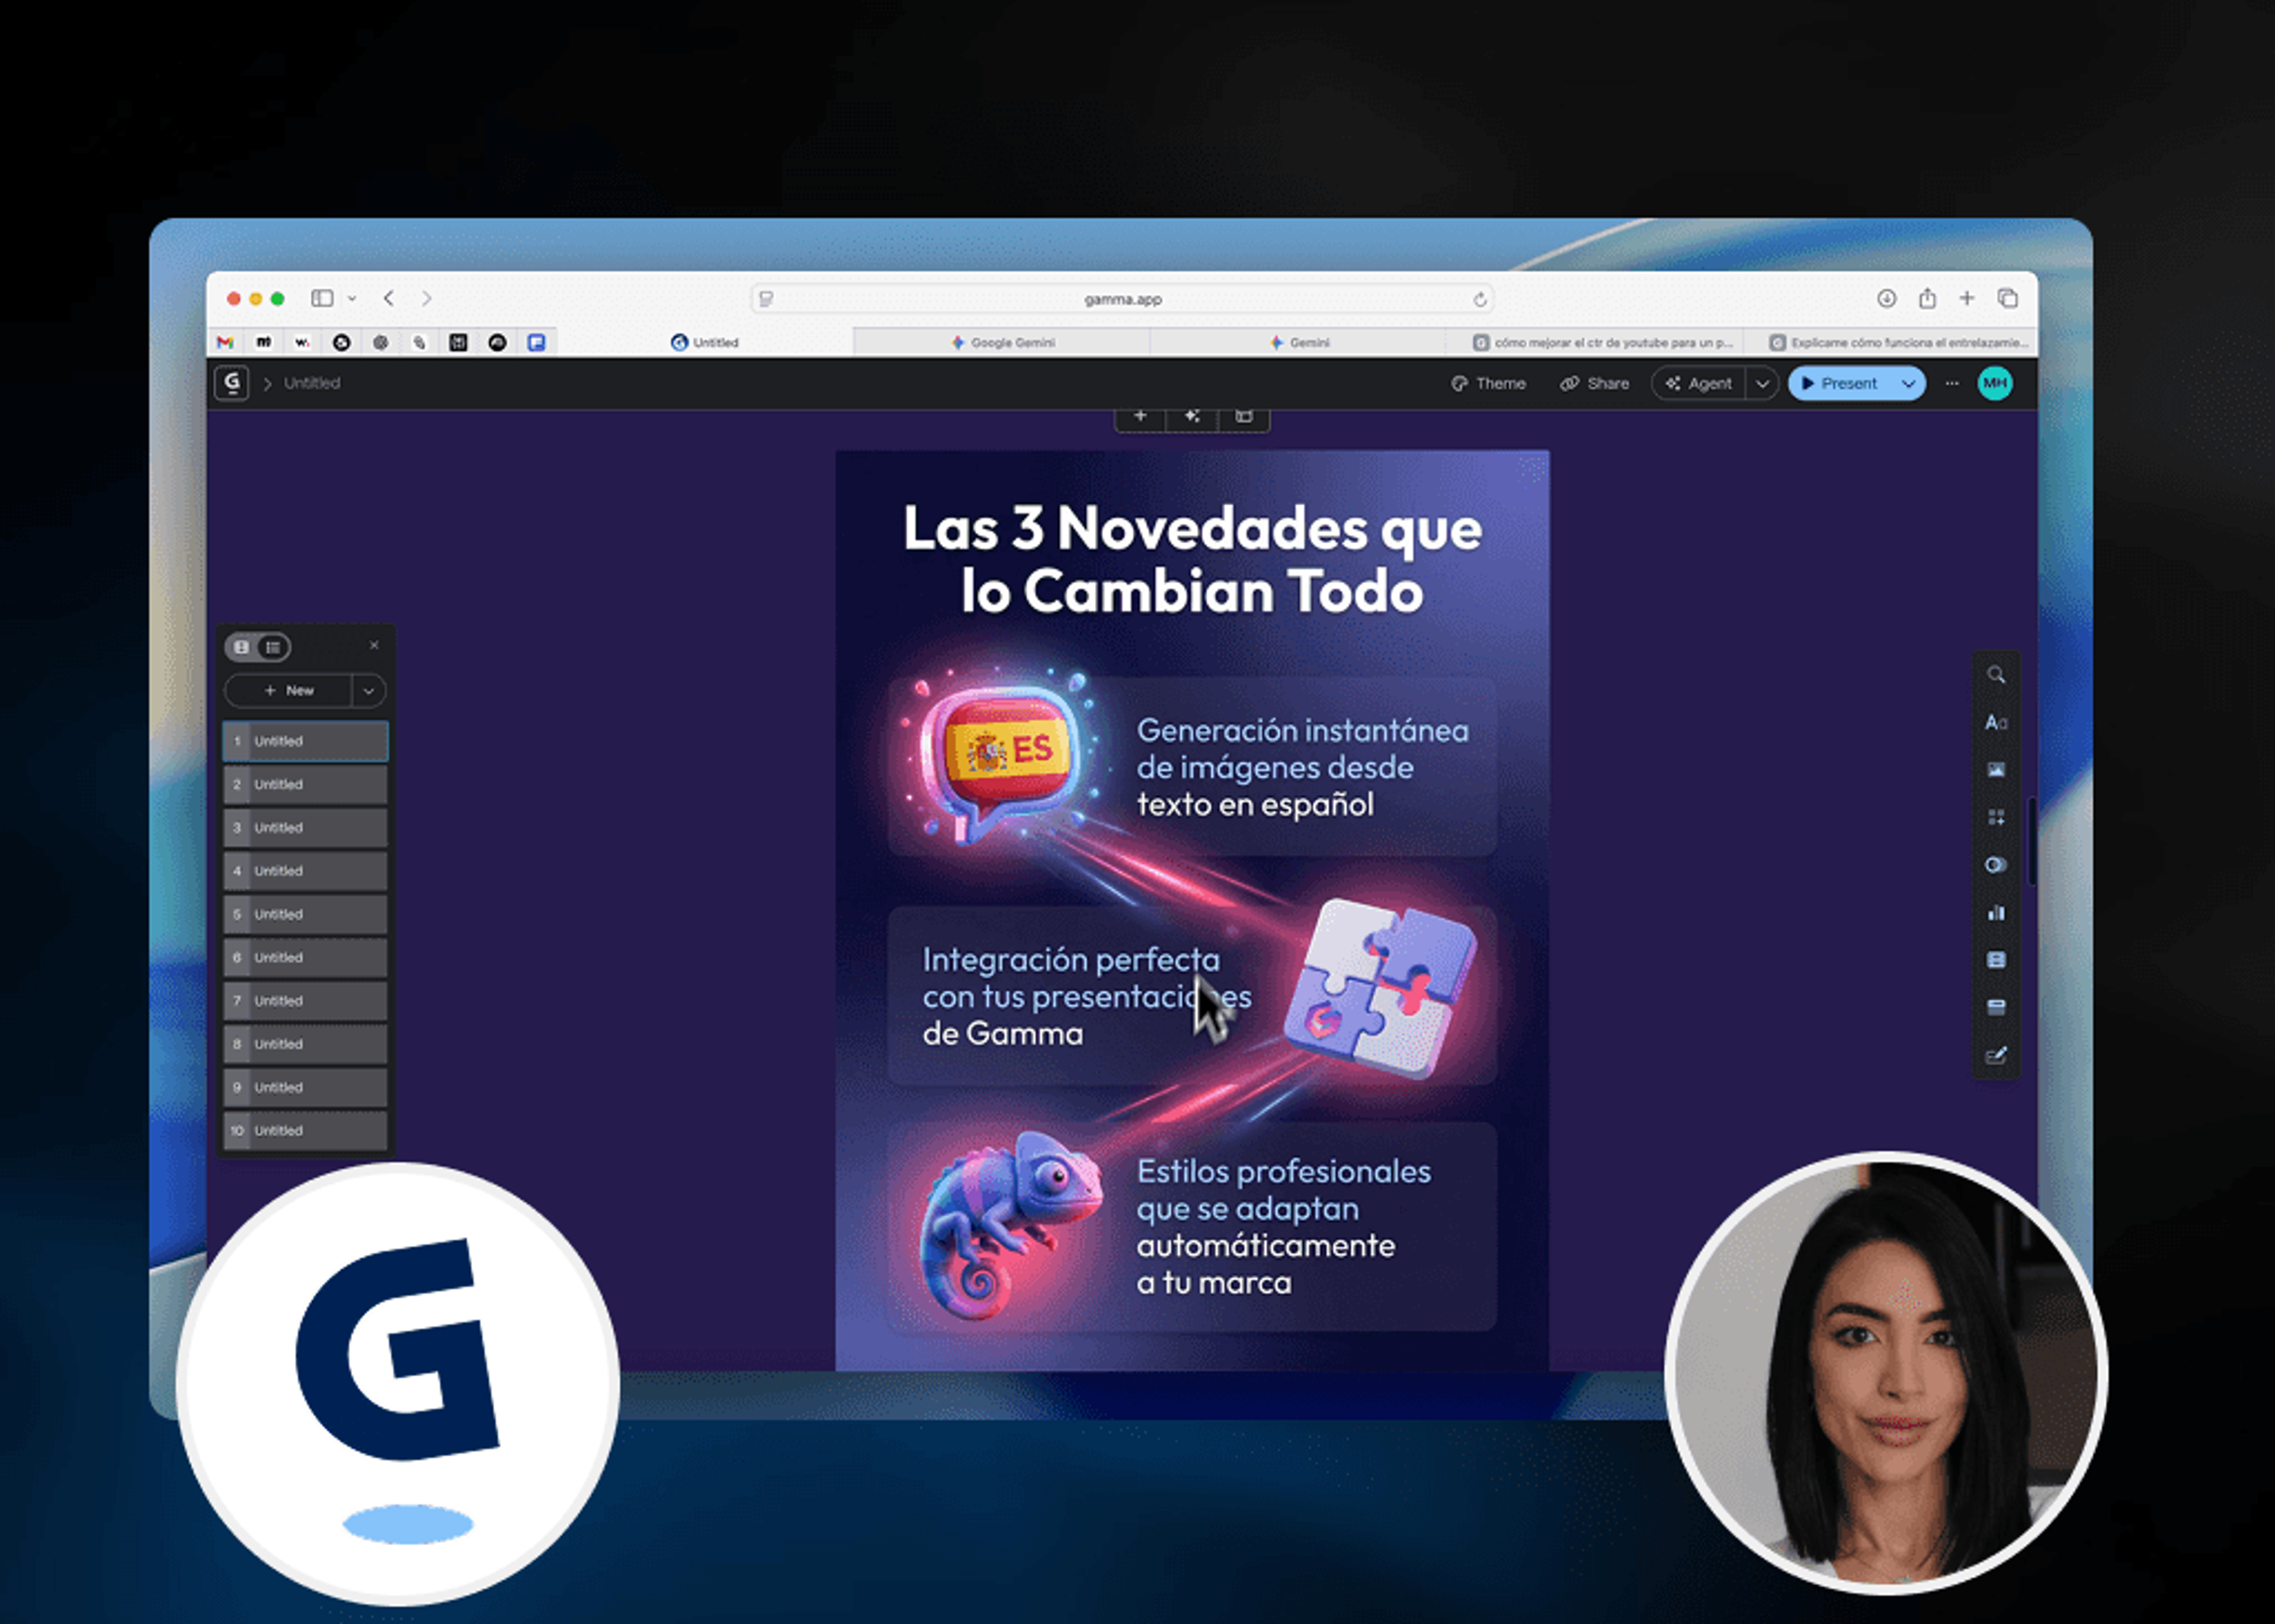Expand the Present options dropdown arrow

click(1908, 383)
